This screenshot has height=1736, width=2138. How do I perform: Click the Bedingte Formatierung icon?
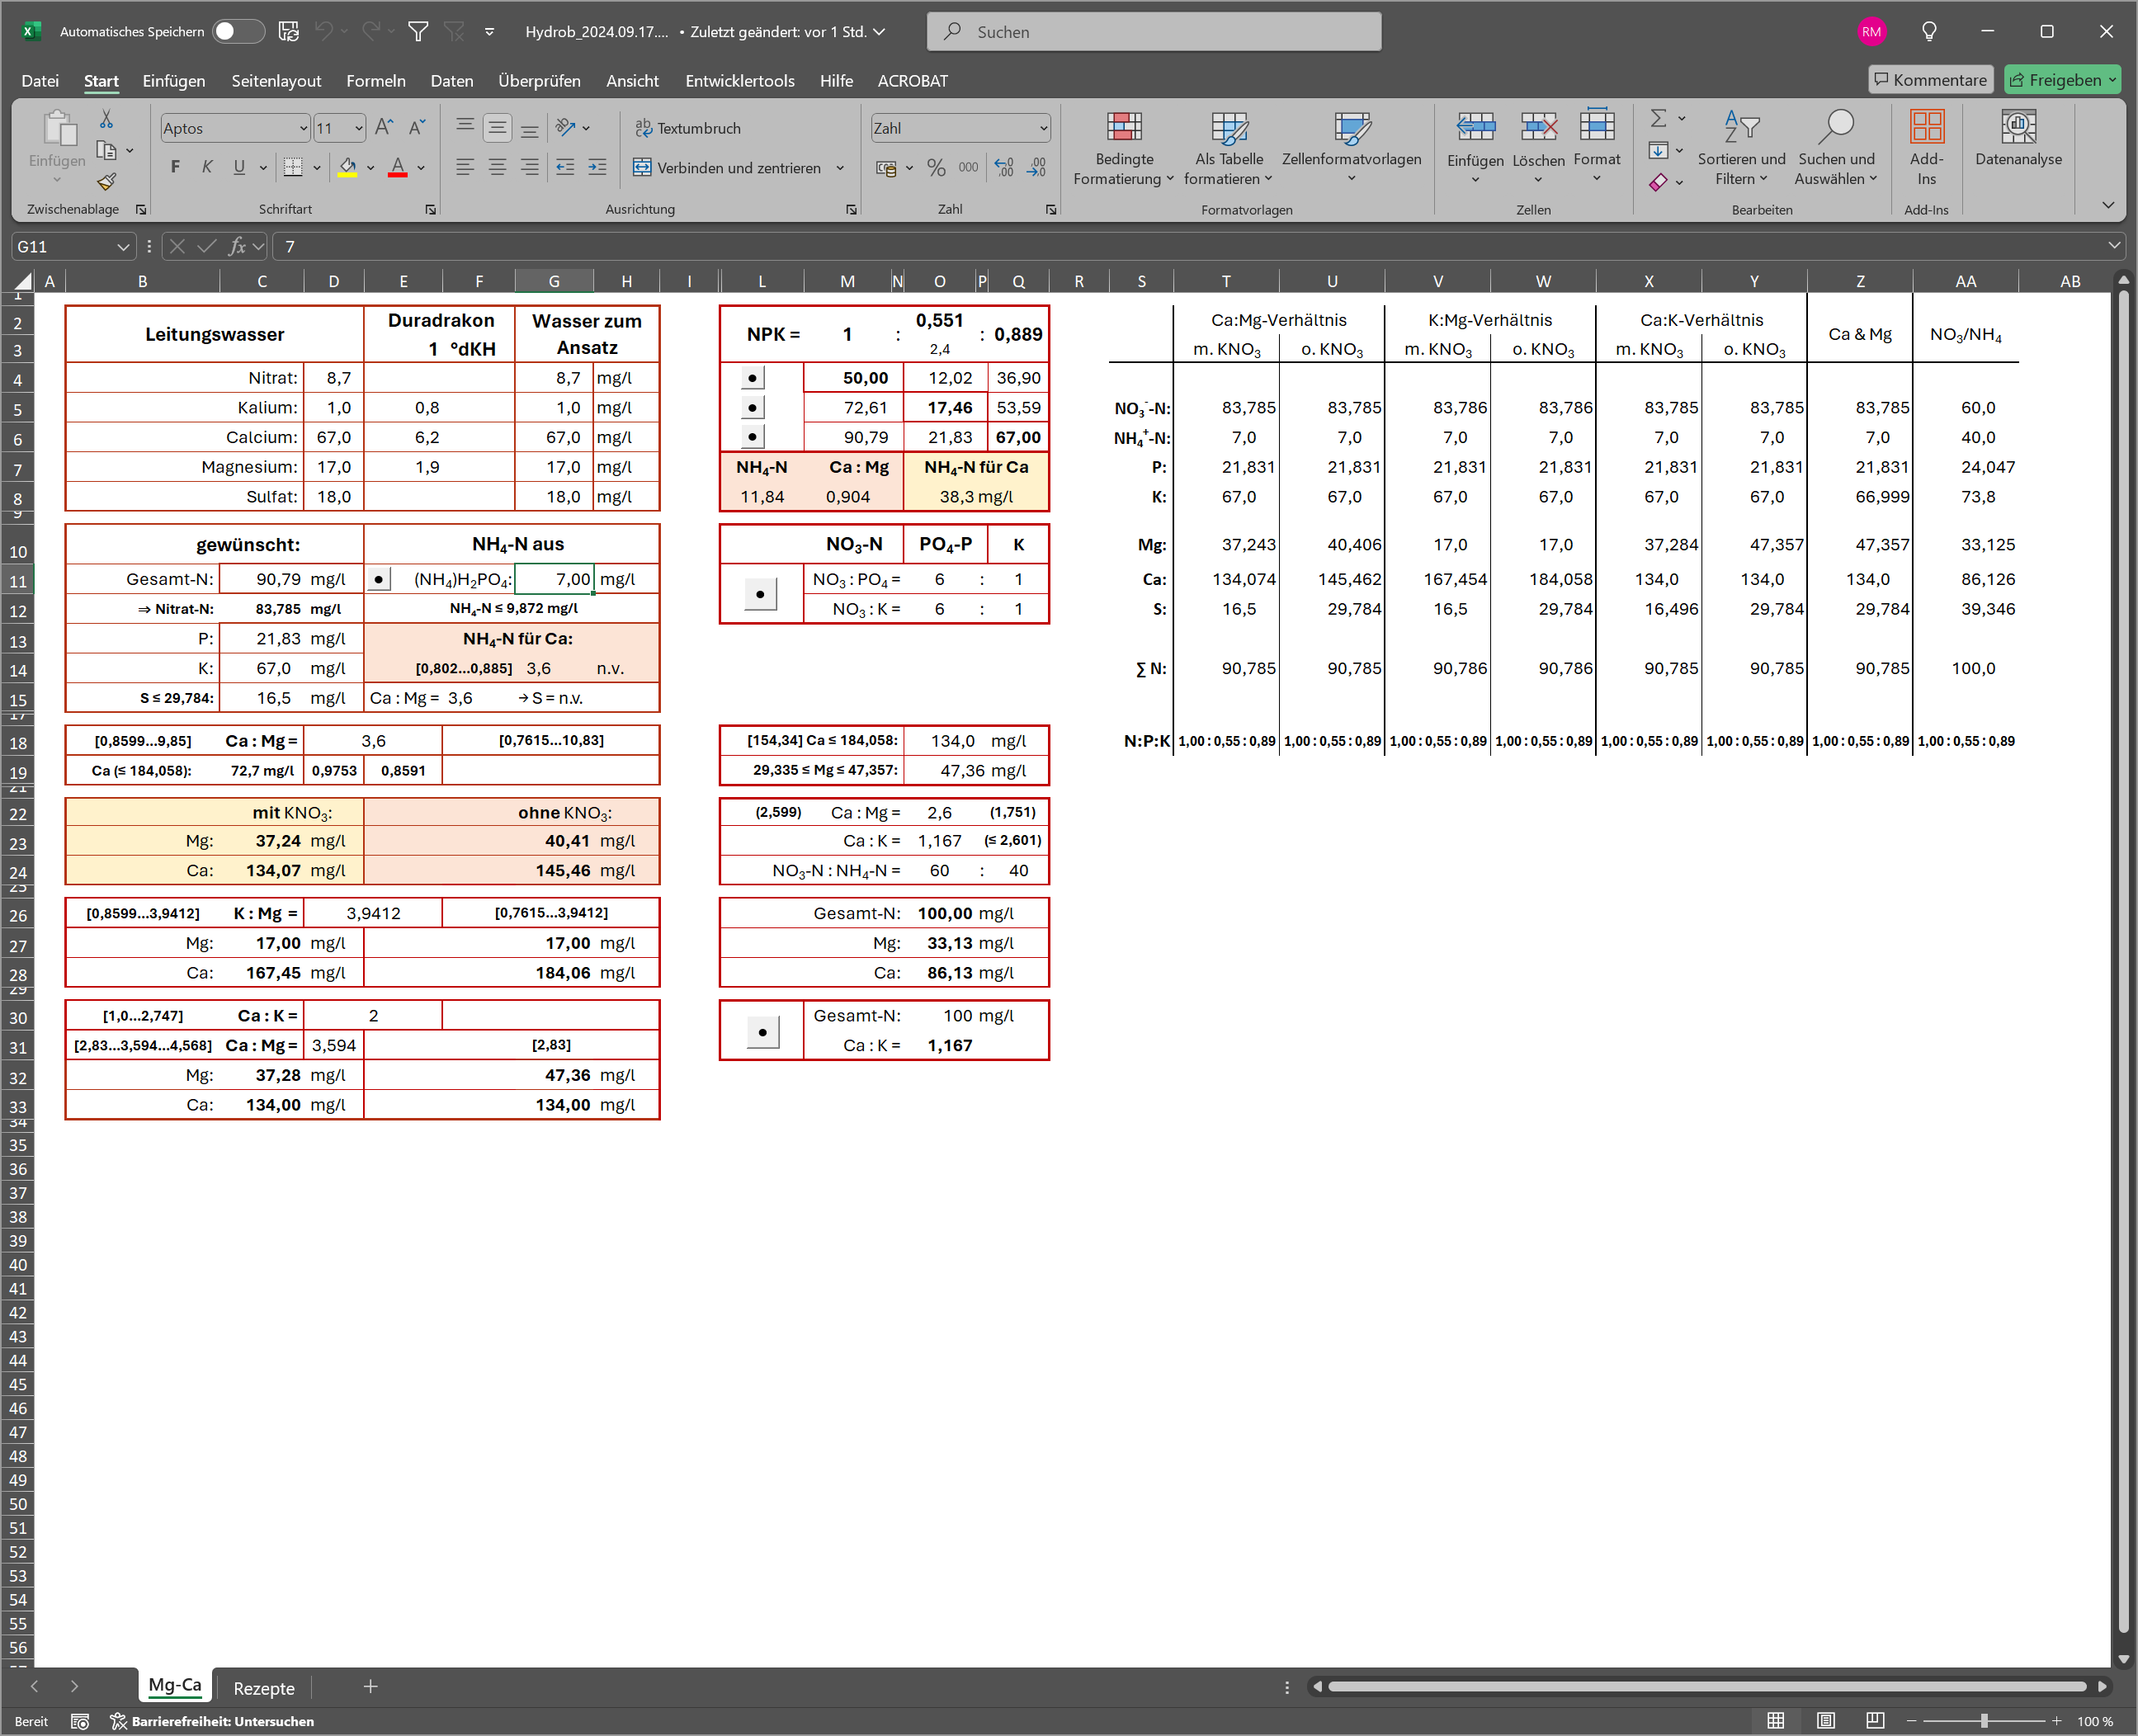click(x=1123, y=128)
